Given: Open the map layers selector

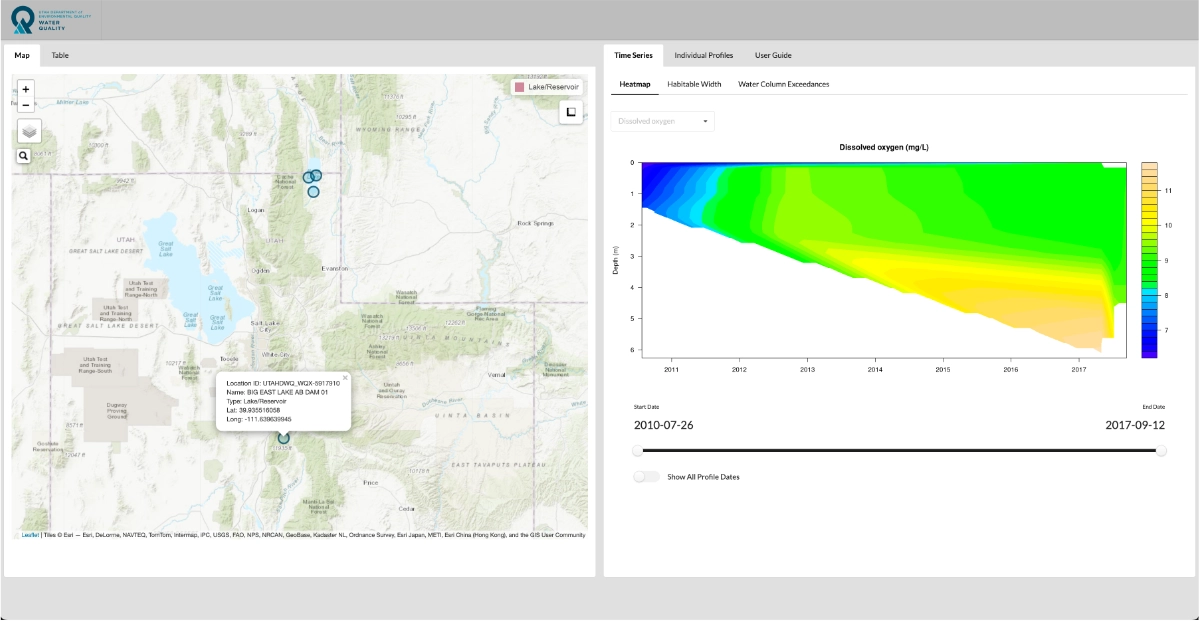Looking at the screenshot, I should (28, 130).
